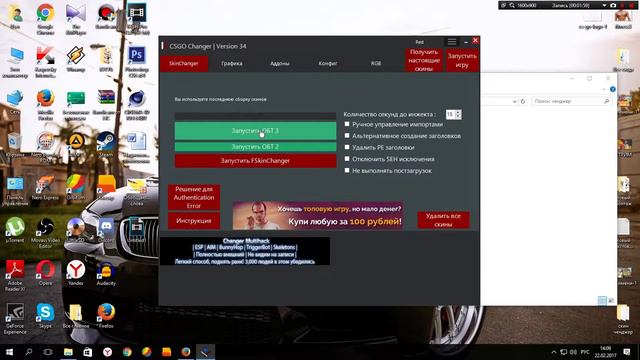Click the Windows Start button
This screenshot has width=640, height=360.
(x=9, y=352)
